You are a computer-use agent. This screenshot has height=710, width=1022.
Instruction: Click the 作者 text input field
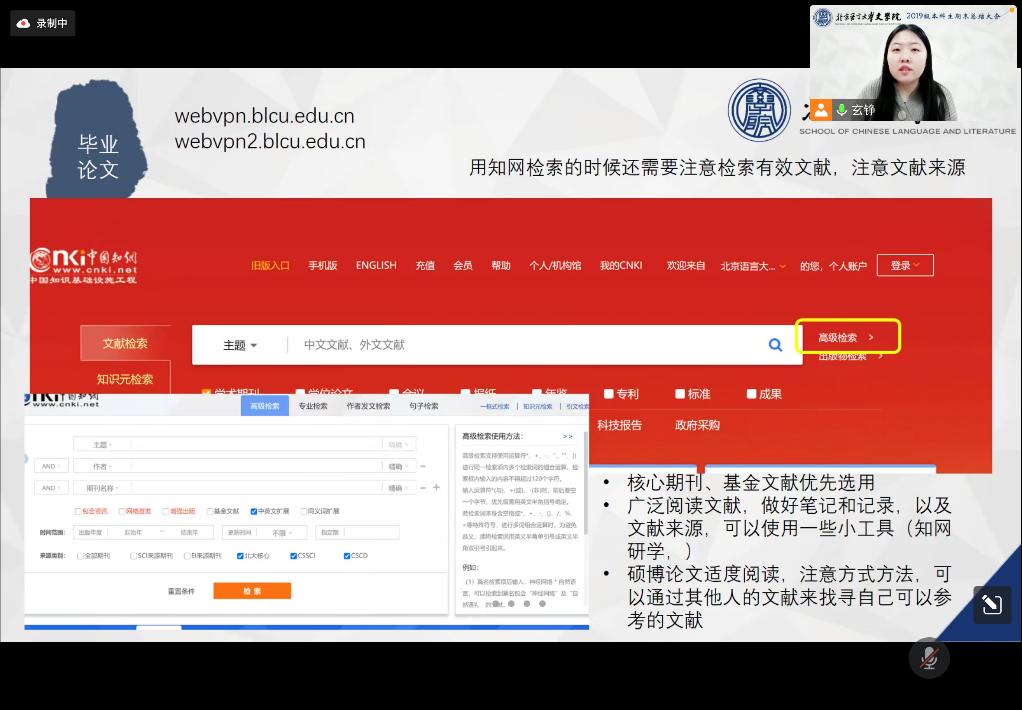(x=256, y=466)
